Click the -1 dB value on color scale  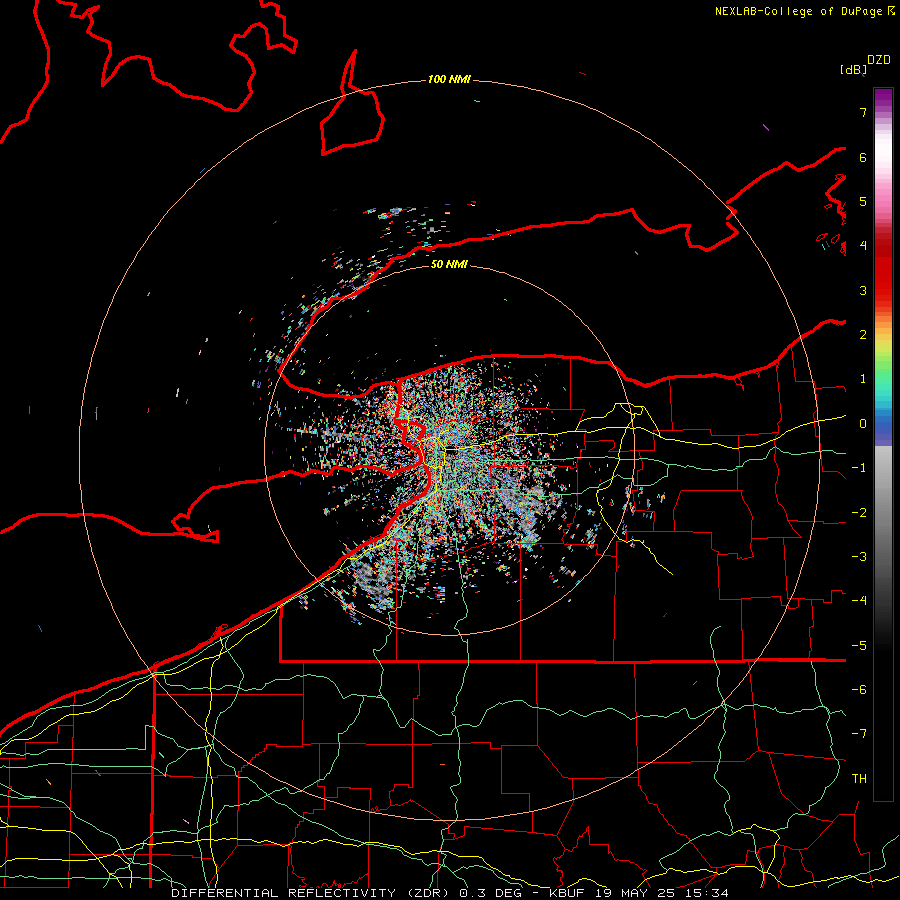tap(859, 468)
